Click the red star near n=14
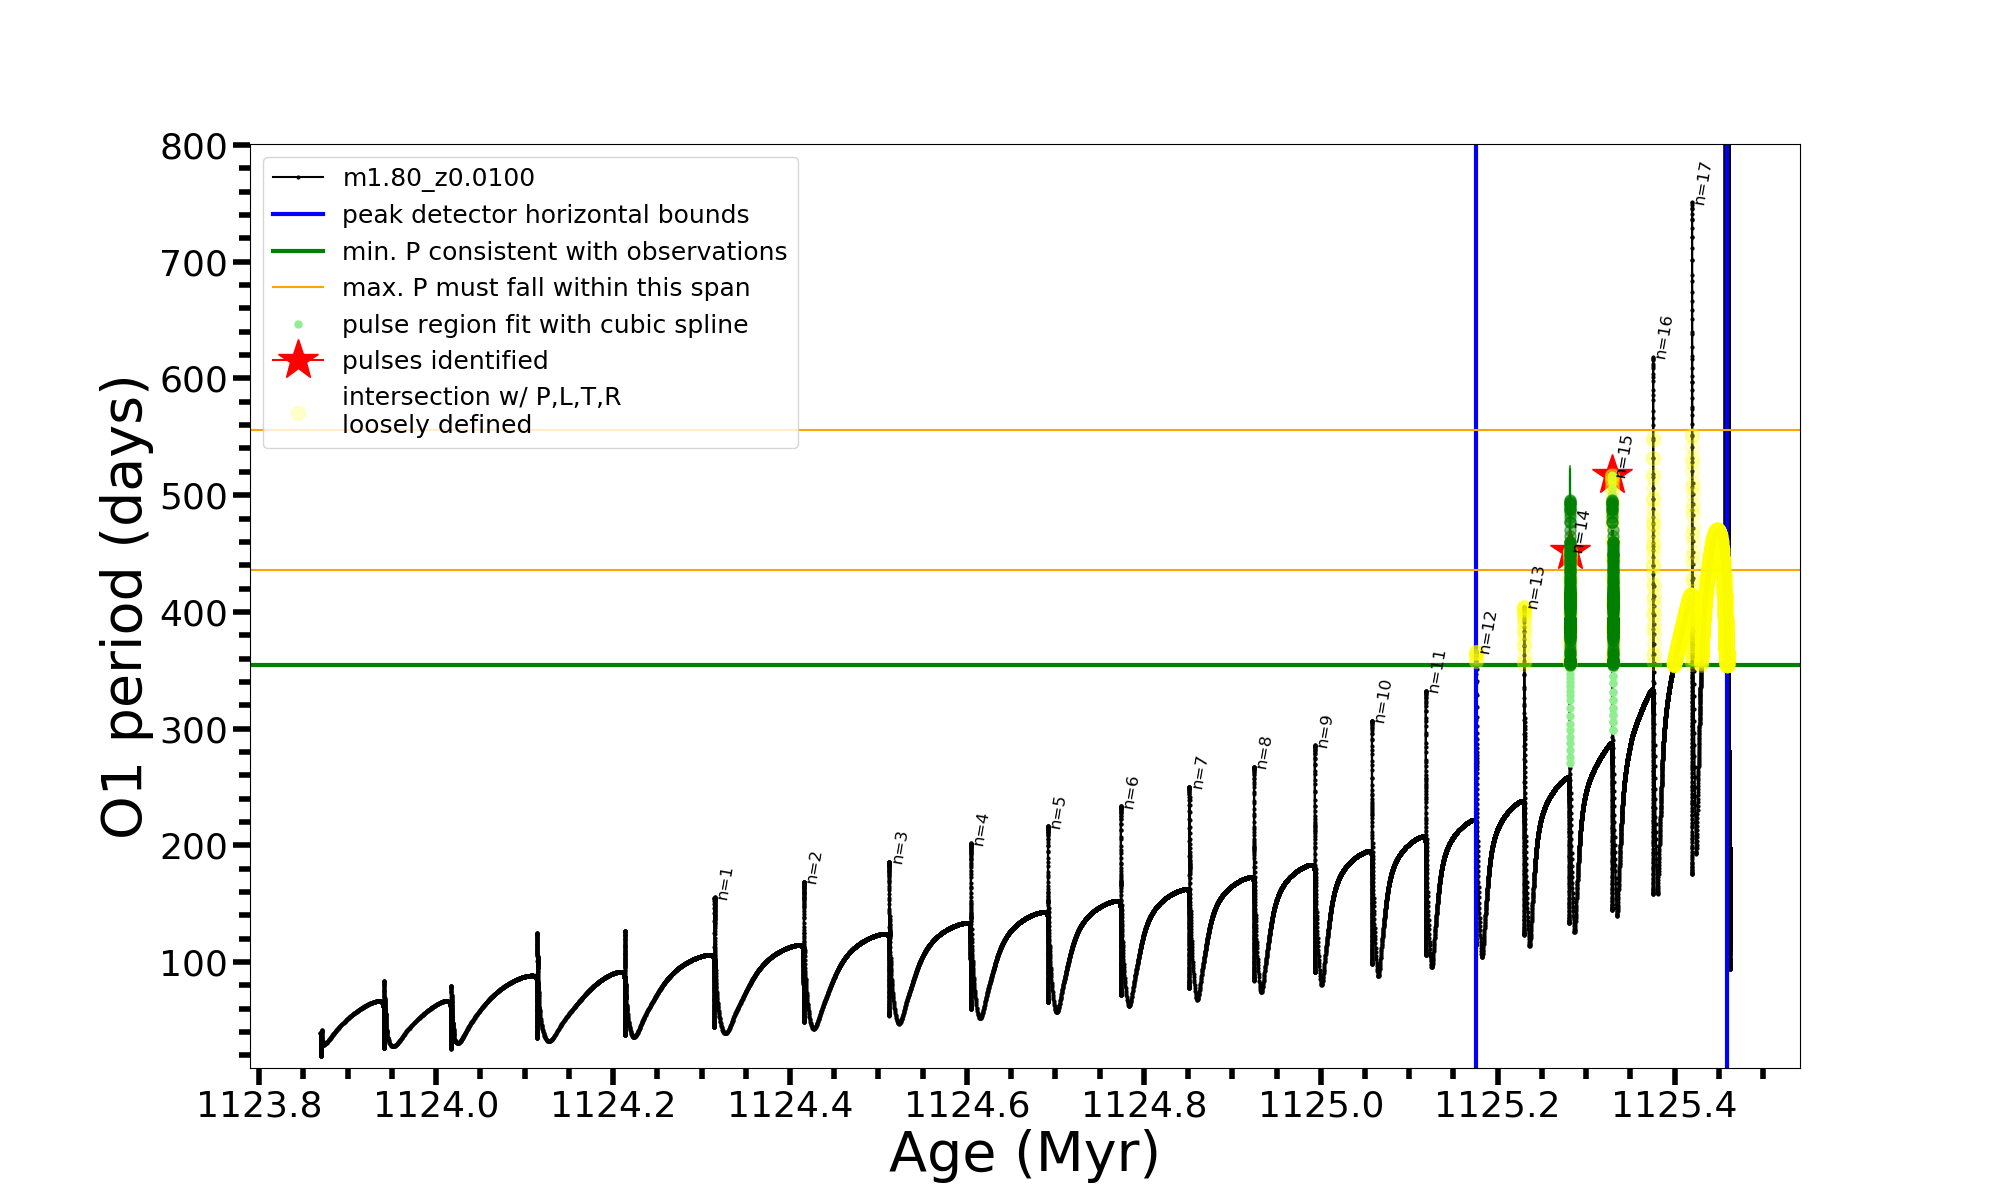This screenshot has height=1200, width=2000. coord(1569,552)
